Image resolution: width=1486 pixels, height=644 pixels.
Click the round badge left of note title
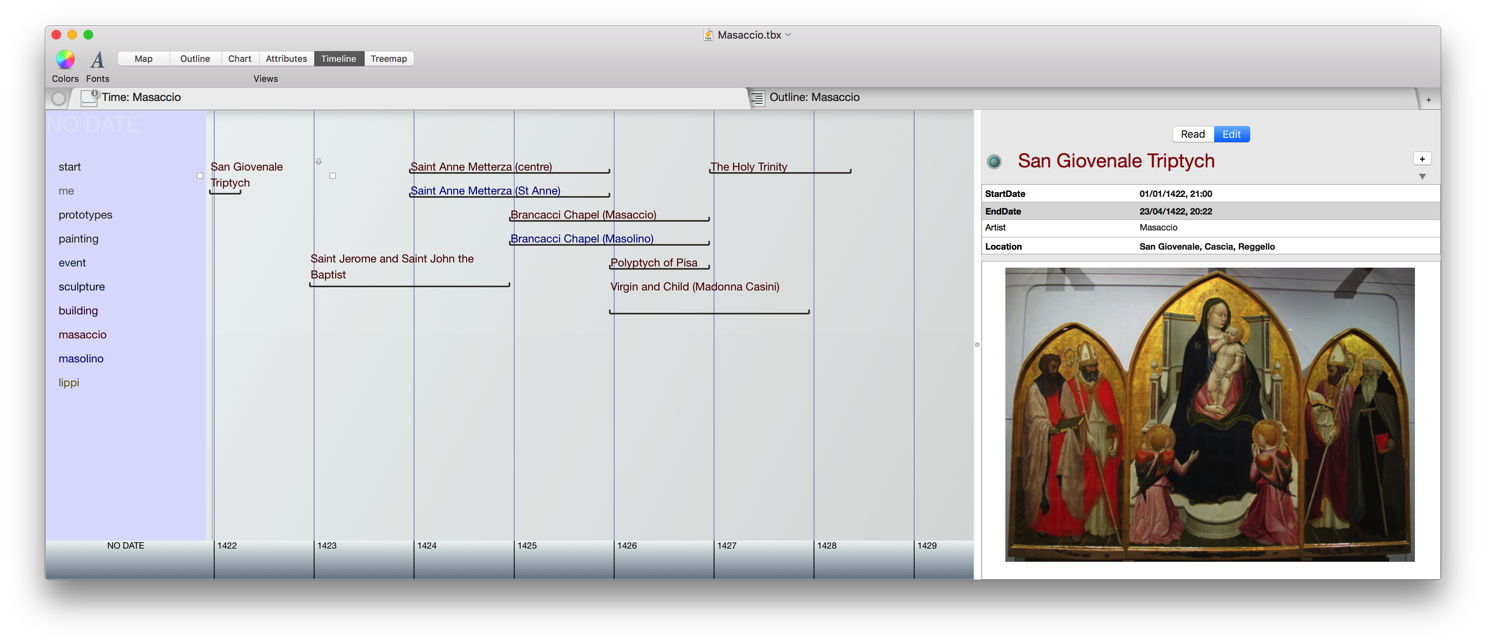pyautogui.click(x=994, y=162)
